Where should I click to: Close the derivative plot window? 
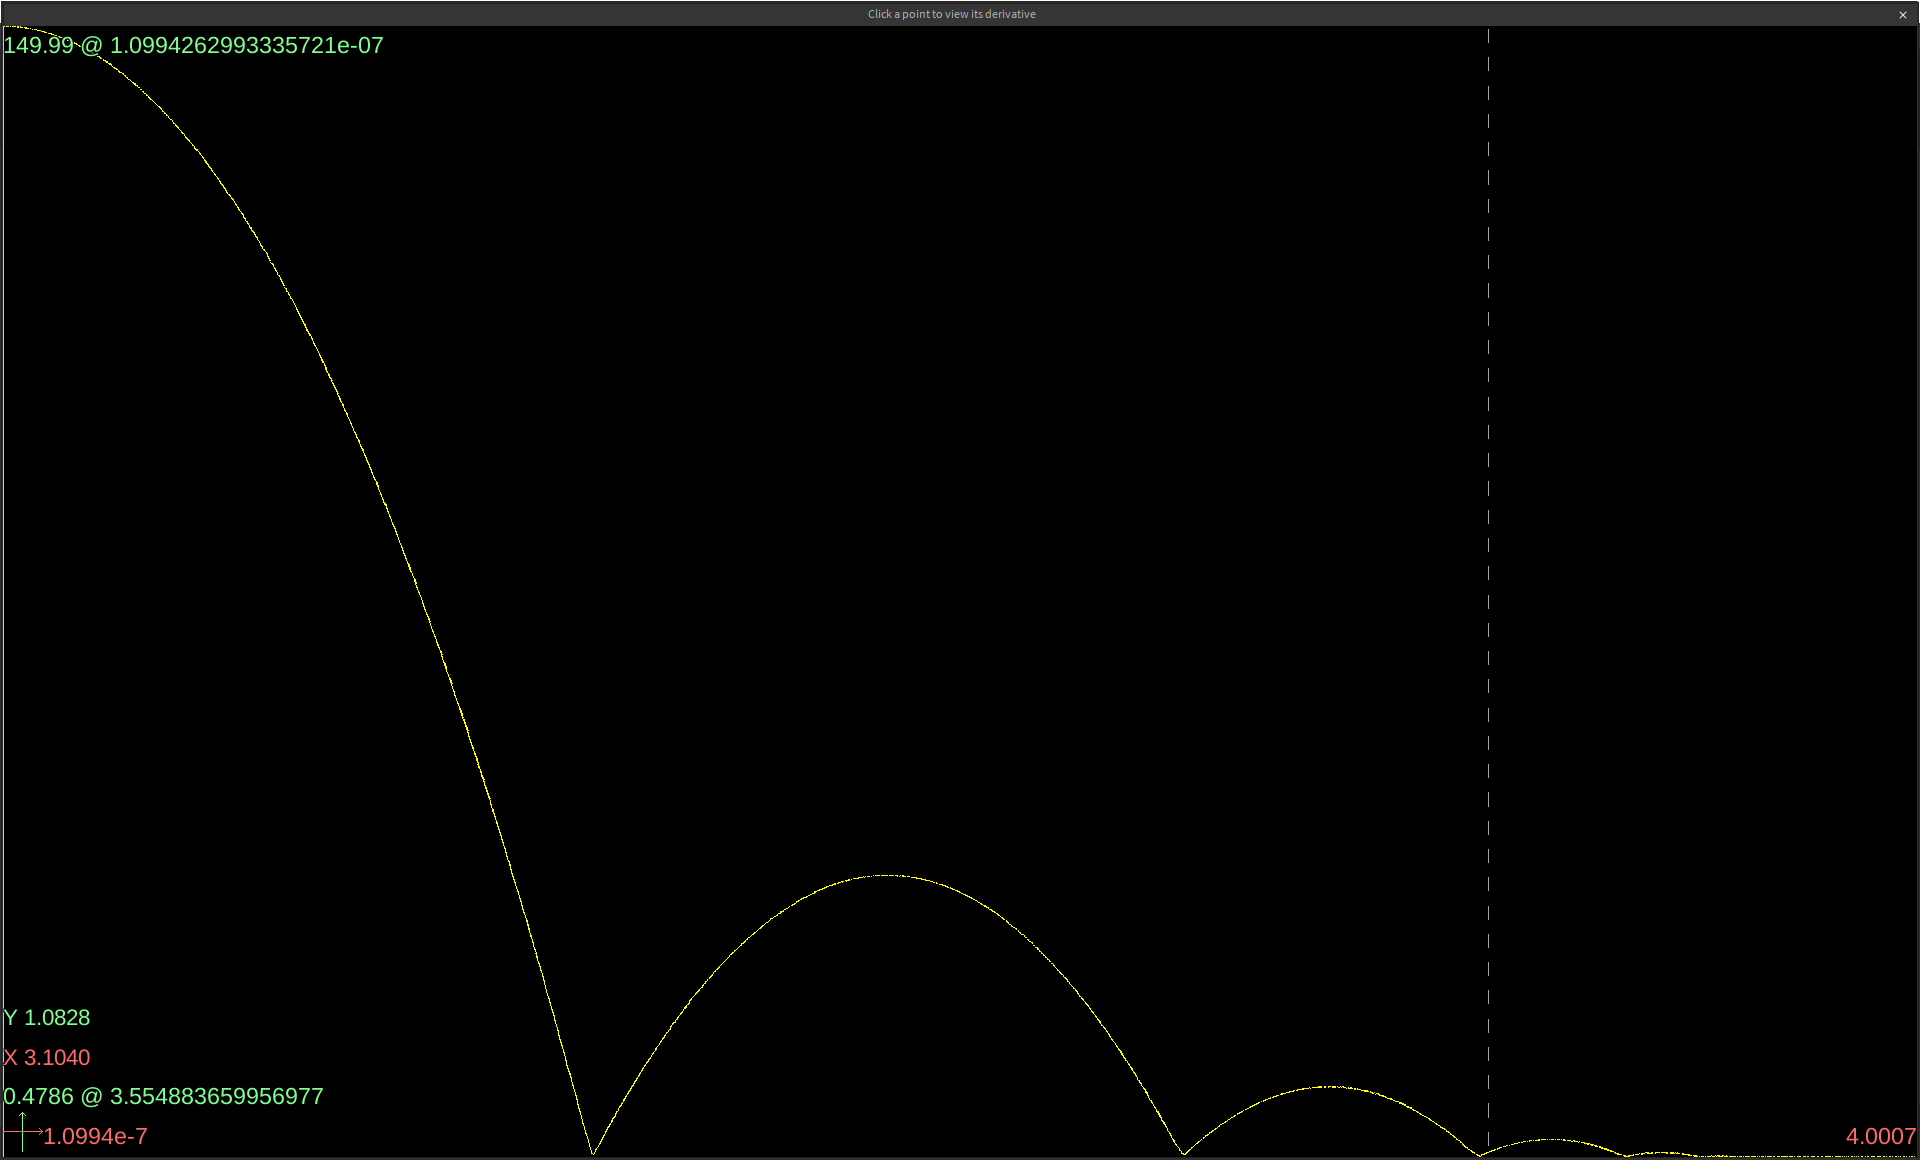coord(1902,15)
